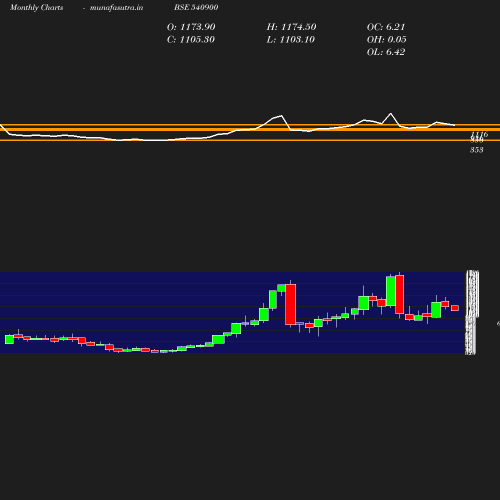
Task: Click the open price 'O: 1173.90'
Action: coord(191,27)
